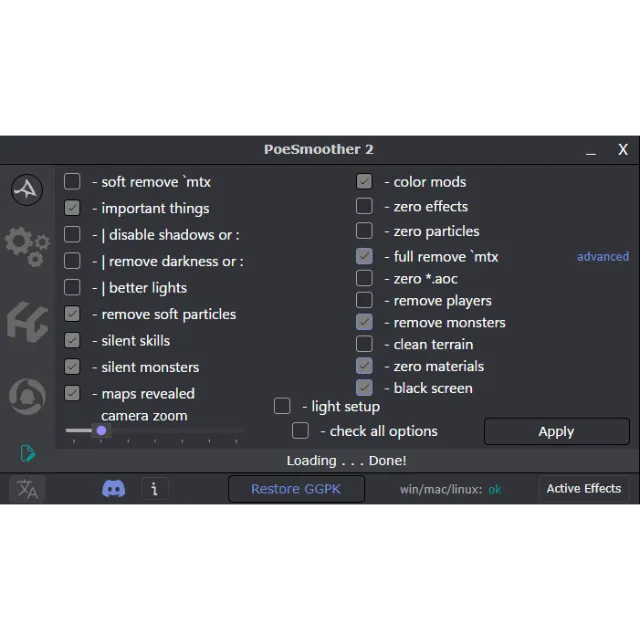
Task: Click the info icon button
Action: click(154, 489)
